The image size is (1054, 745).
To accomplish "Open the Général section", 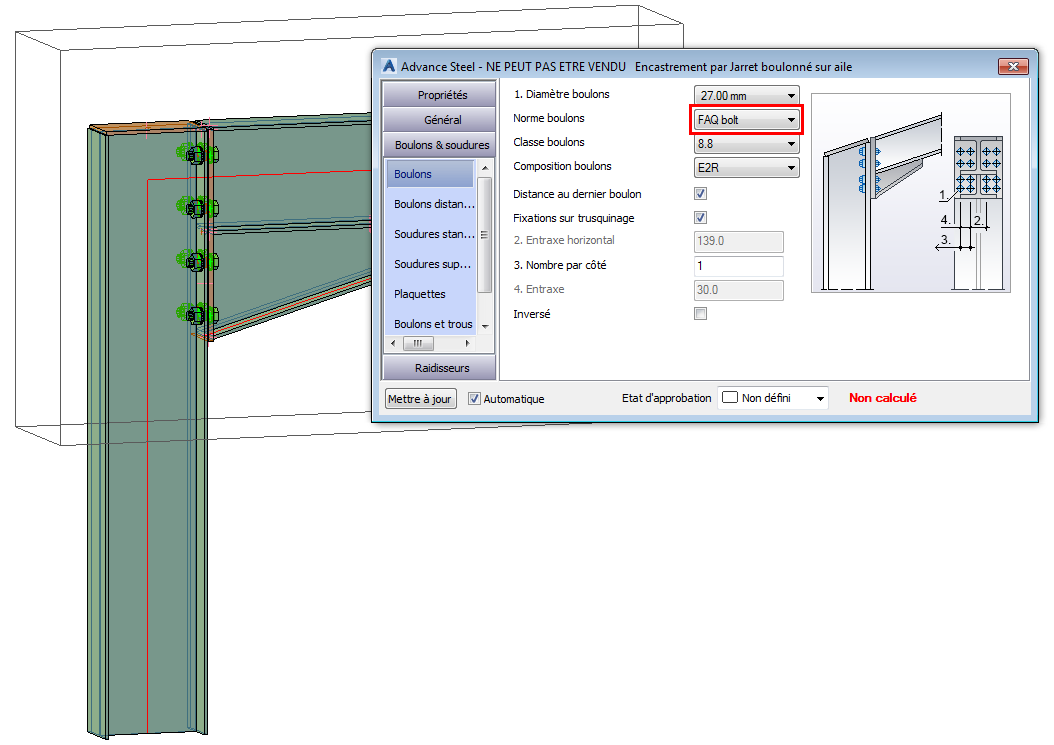I will (441, 120).
